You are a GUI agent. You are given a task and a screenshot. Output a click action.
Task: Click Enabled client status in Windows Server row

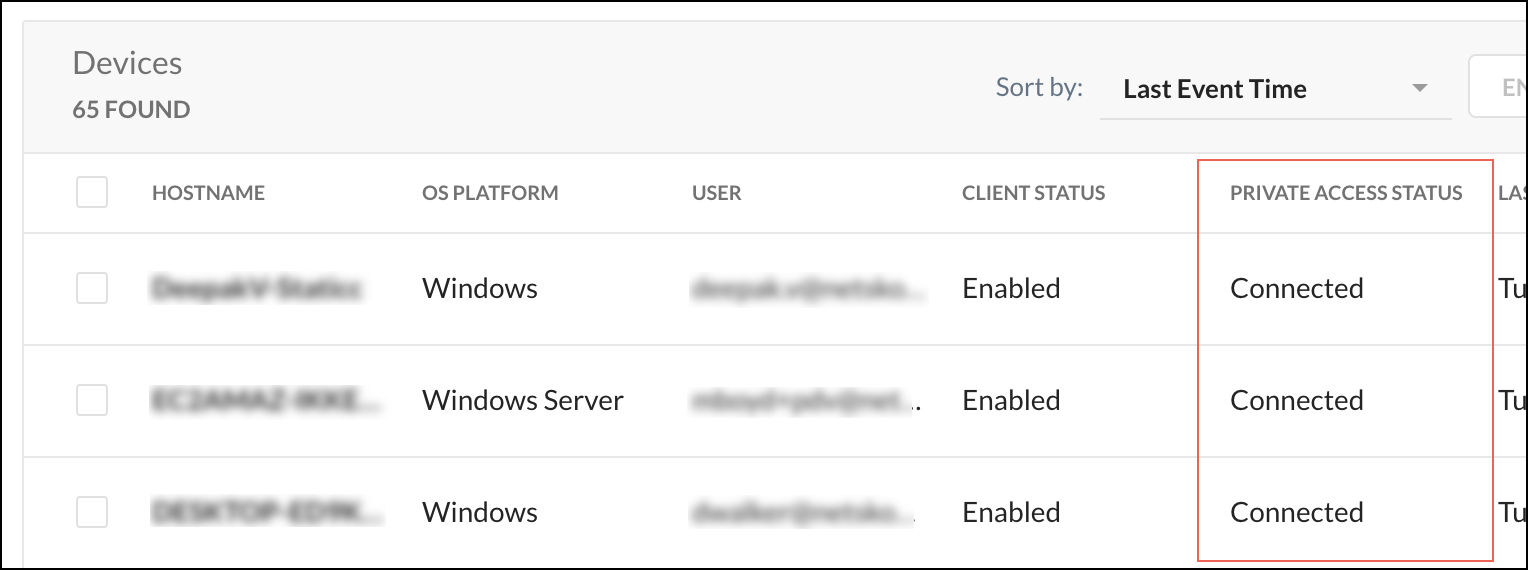tap(1011, 401)
